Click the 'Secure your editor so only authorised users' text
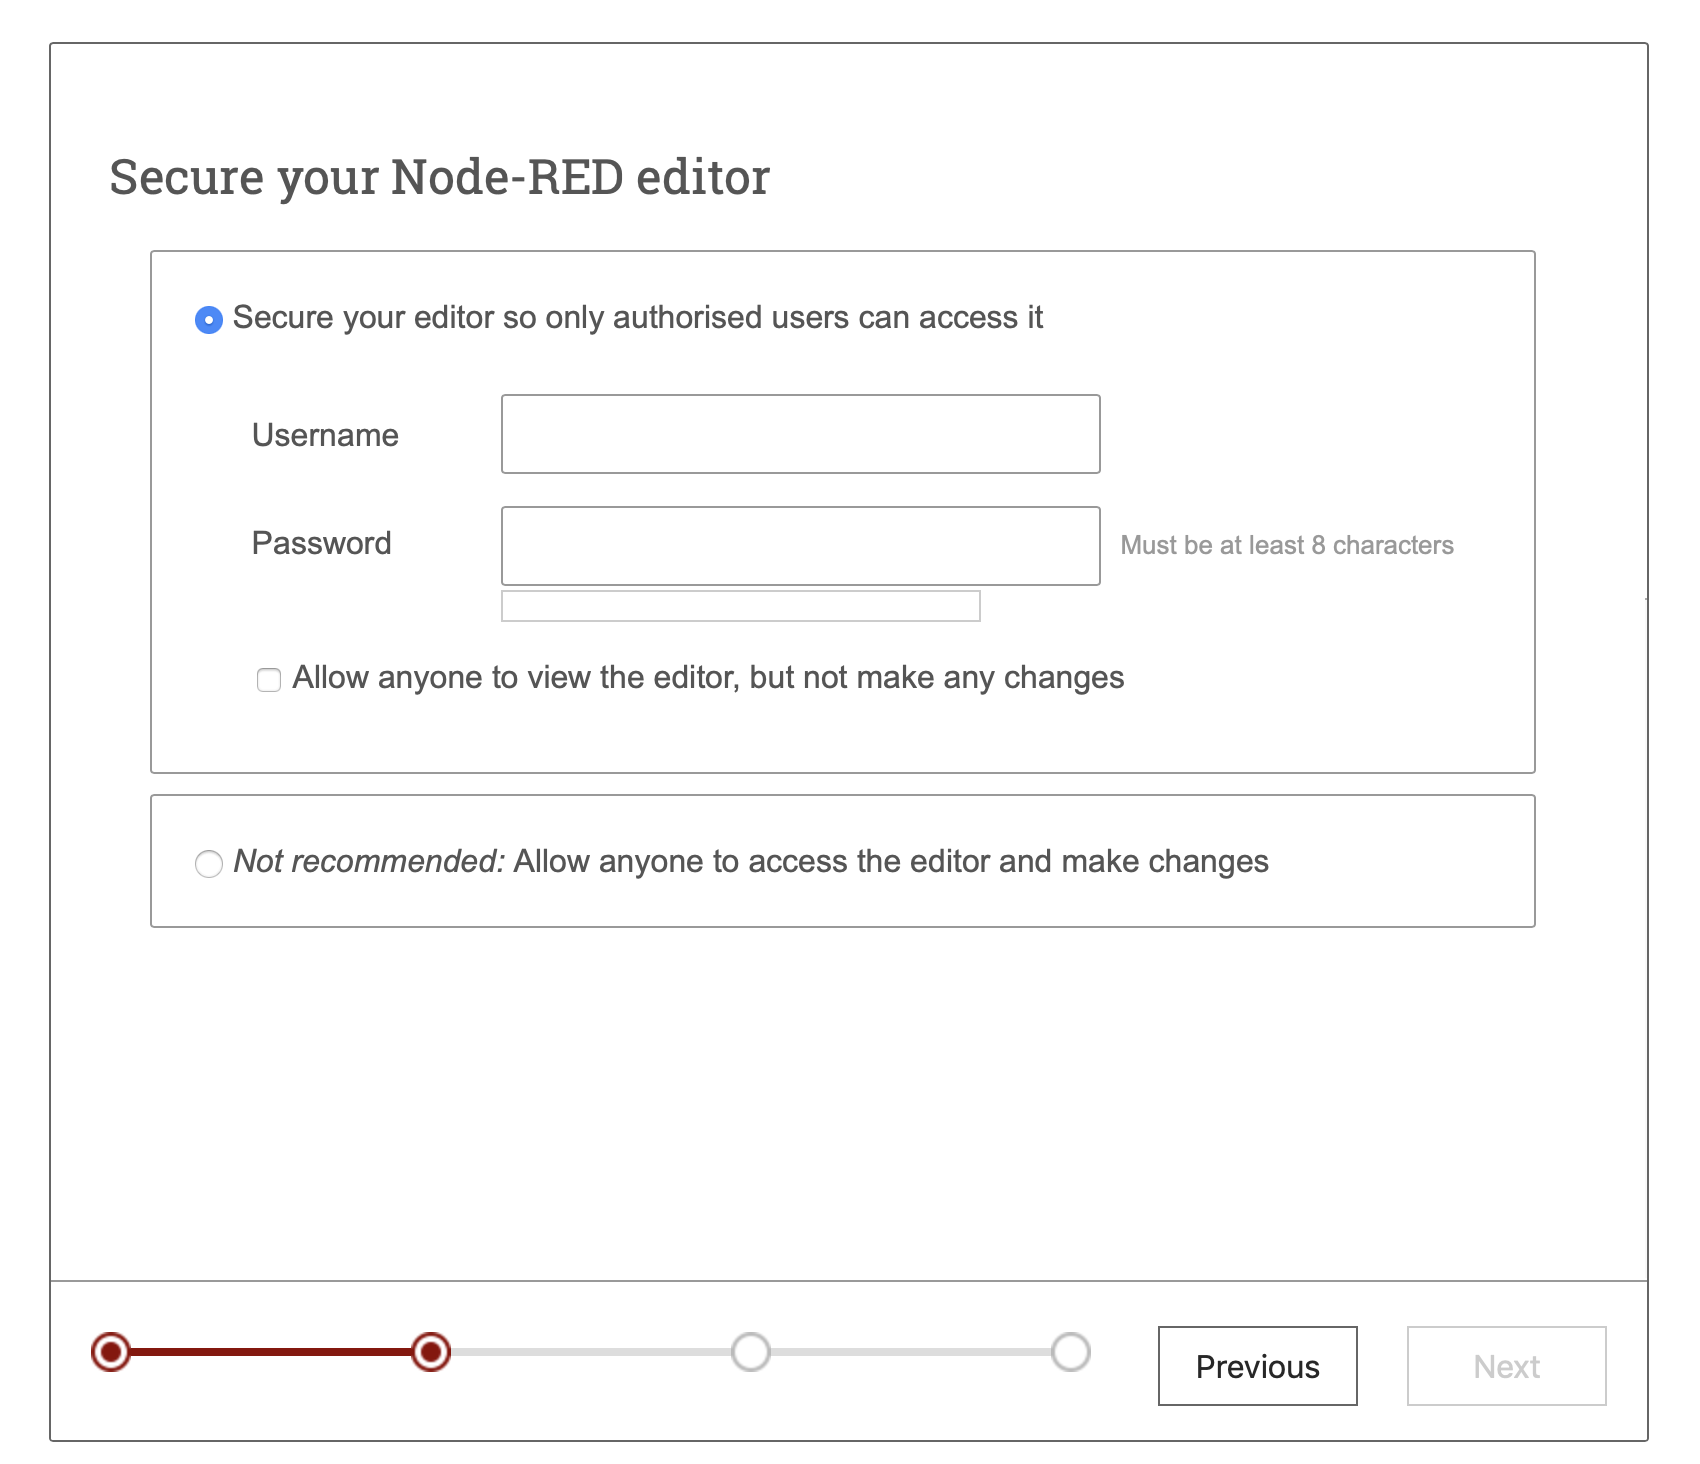 (637, 318)
